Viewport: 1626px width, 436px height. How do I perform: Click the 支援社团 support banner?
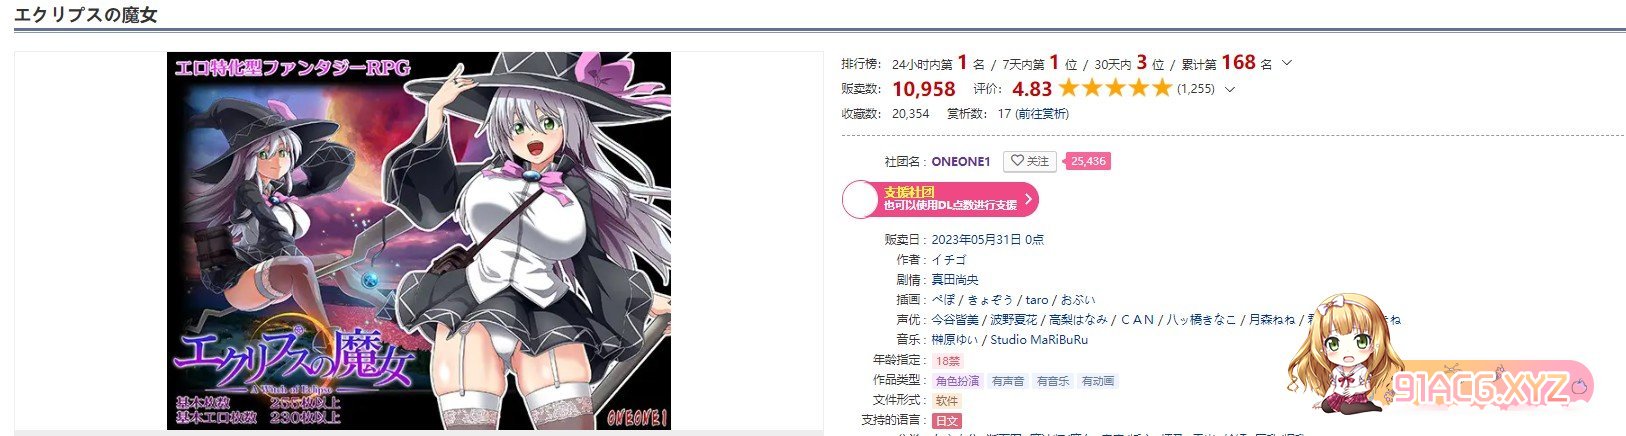point(940,199)
